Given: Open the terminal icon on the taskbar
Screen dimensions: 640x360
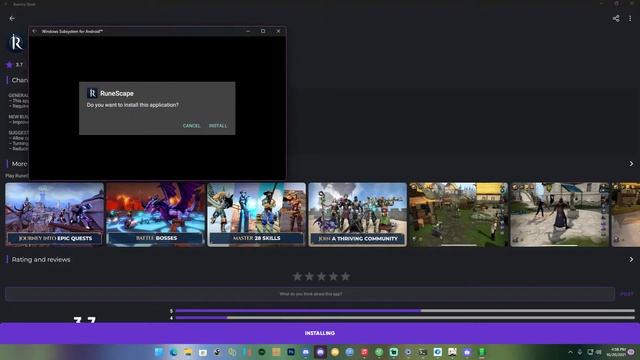Looking at the screenshot, I should pos(423,352).
